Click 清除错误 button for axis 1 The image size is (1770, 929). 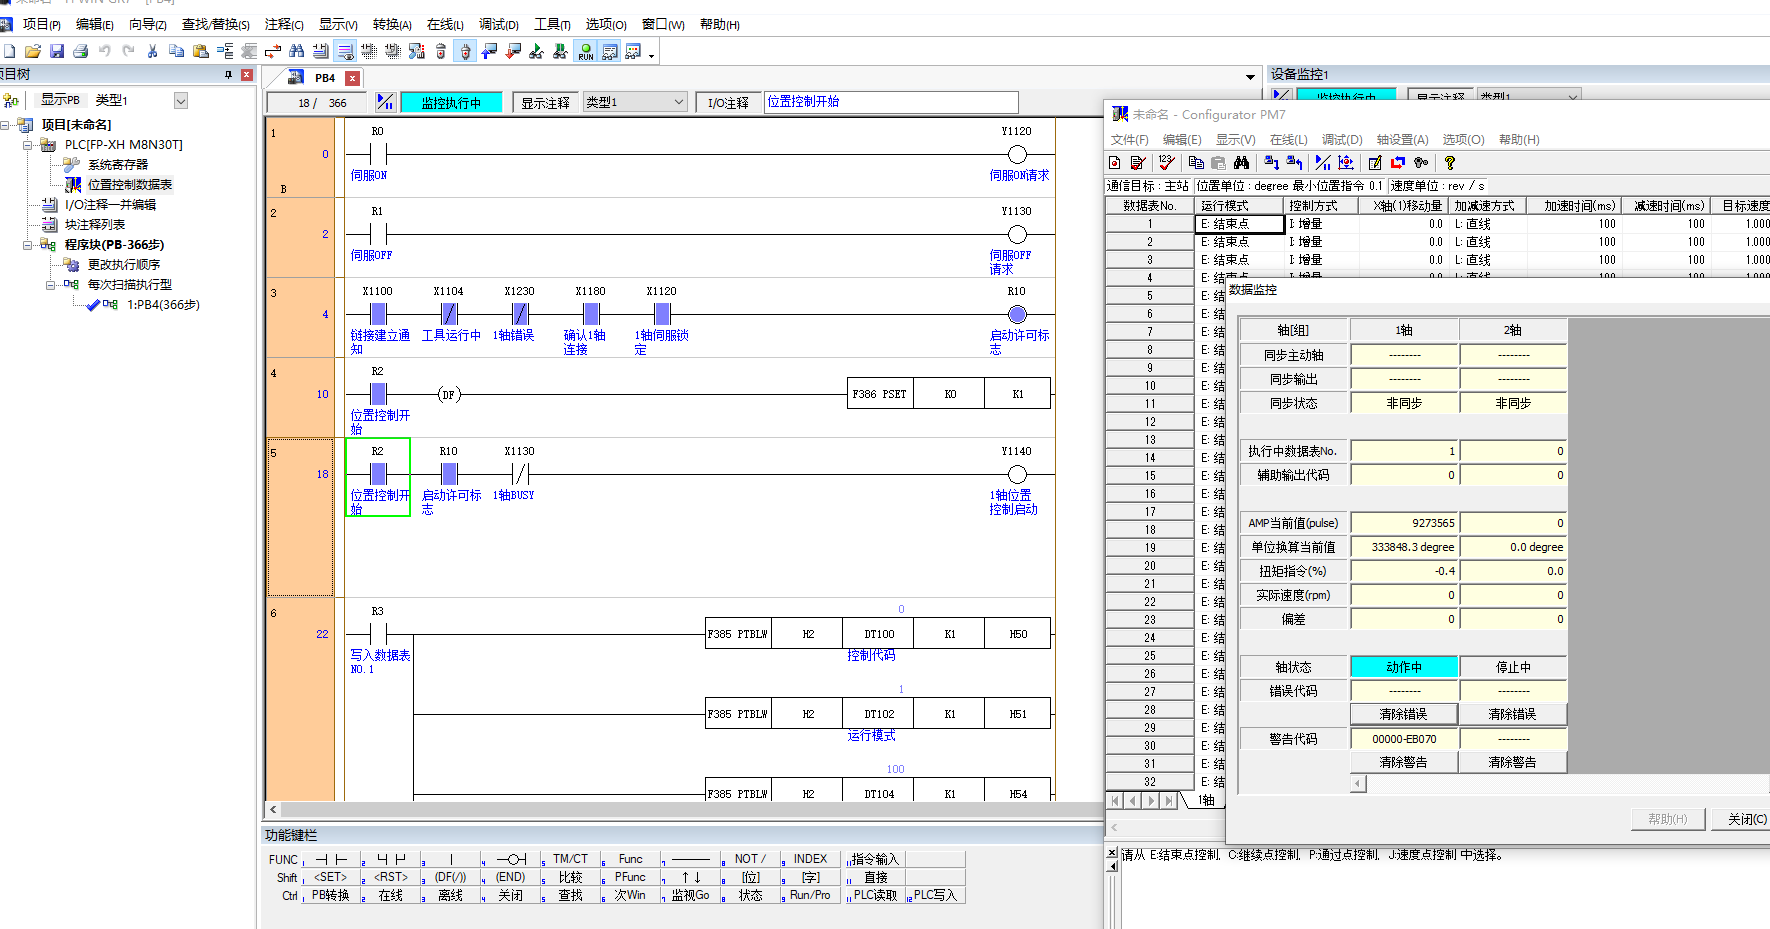pos(1403,714)
